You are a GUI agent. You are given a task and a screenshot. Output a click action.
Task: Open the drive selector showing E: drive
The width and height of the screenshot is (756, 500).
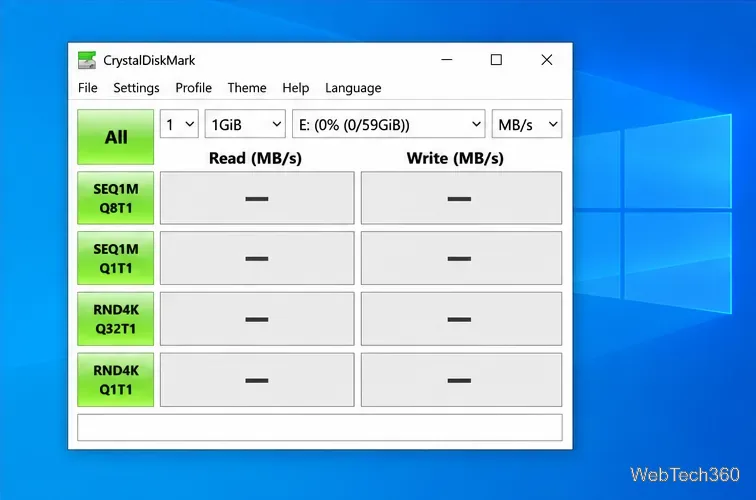pos(389,124)
